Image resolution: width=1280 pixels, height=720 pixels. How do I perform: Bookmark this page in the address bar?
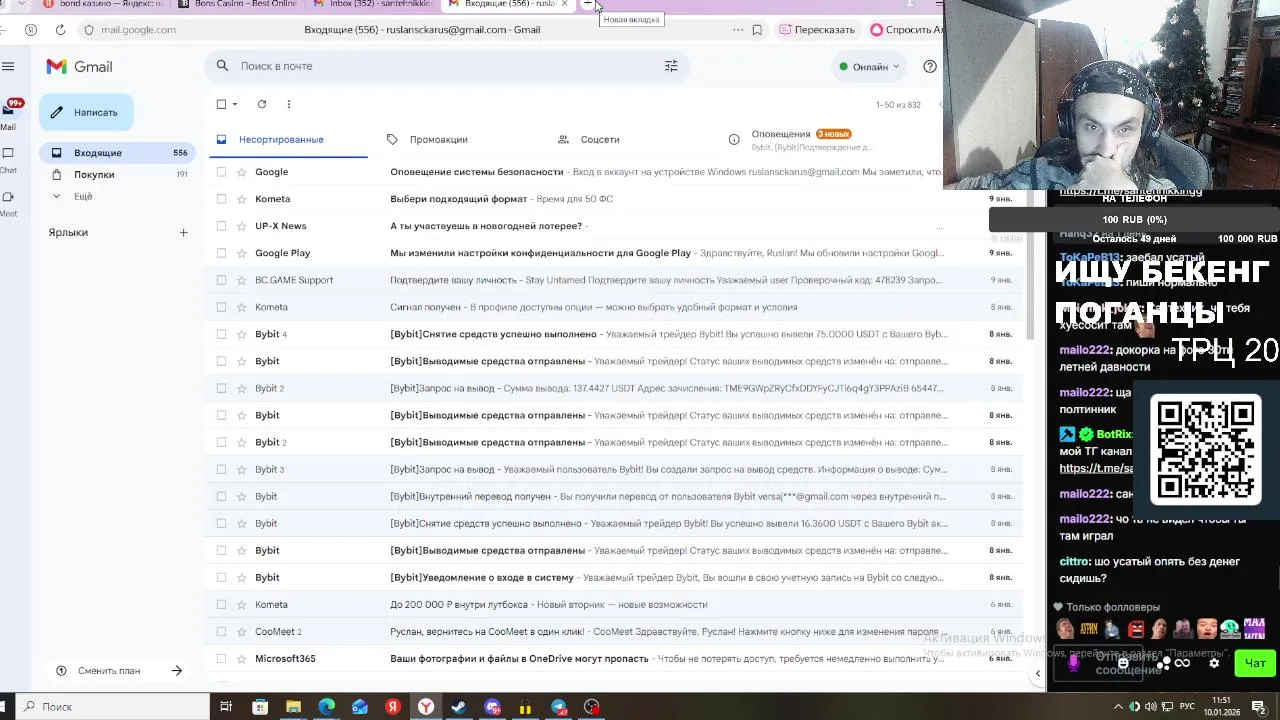pos(757,30)
